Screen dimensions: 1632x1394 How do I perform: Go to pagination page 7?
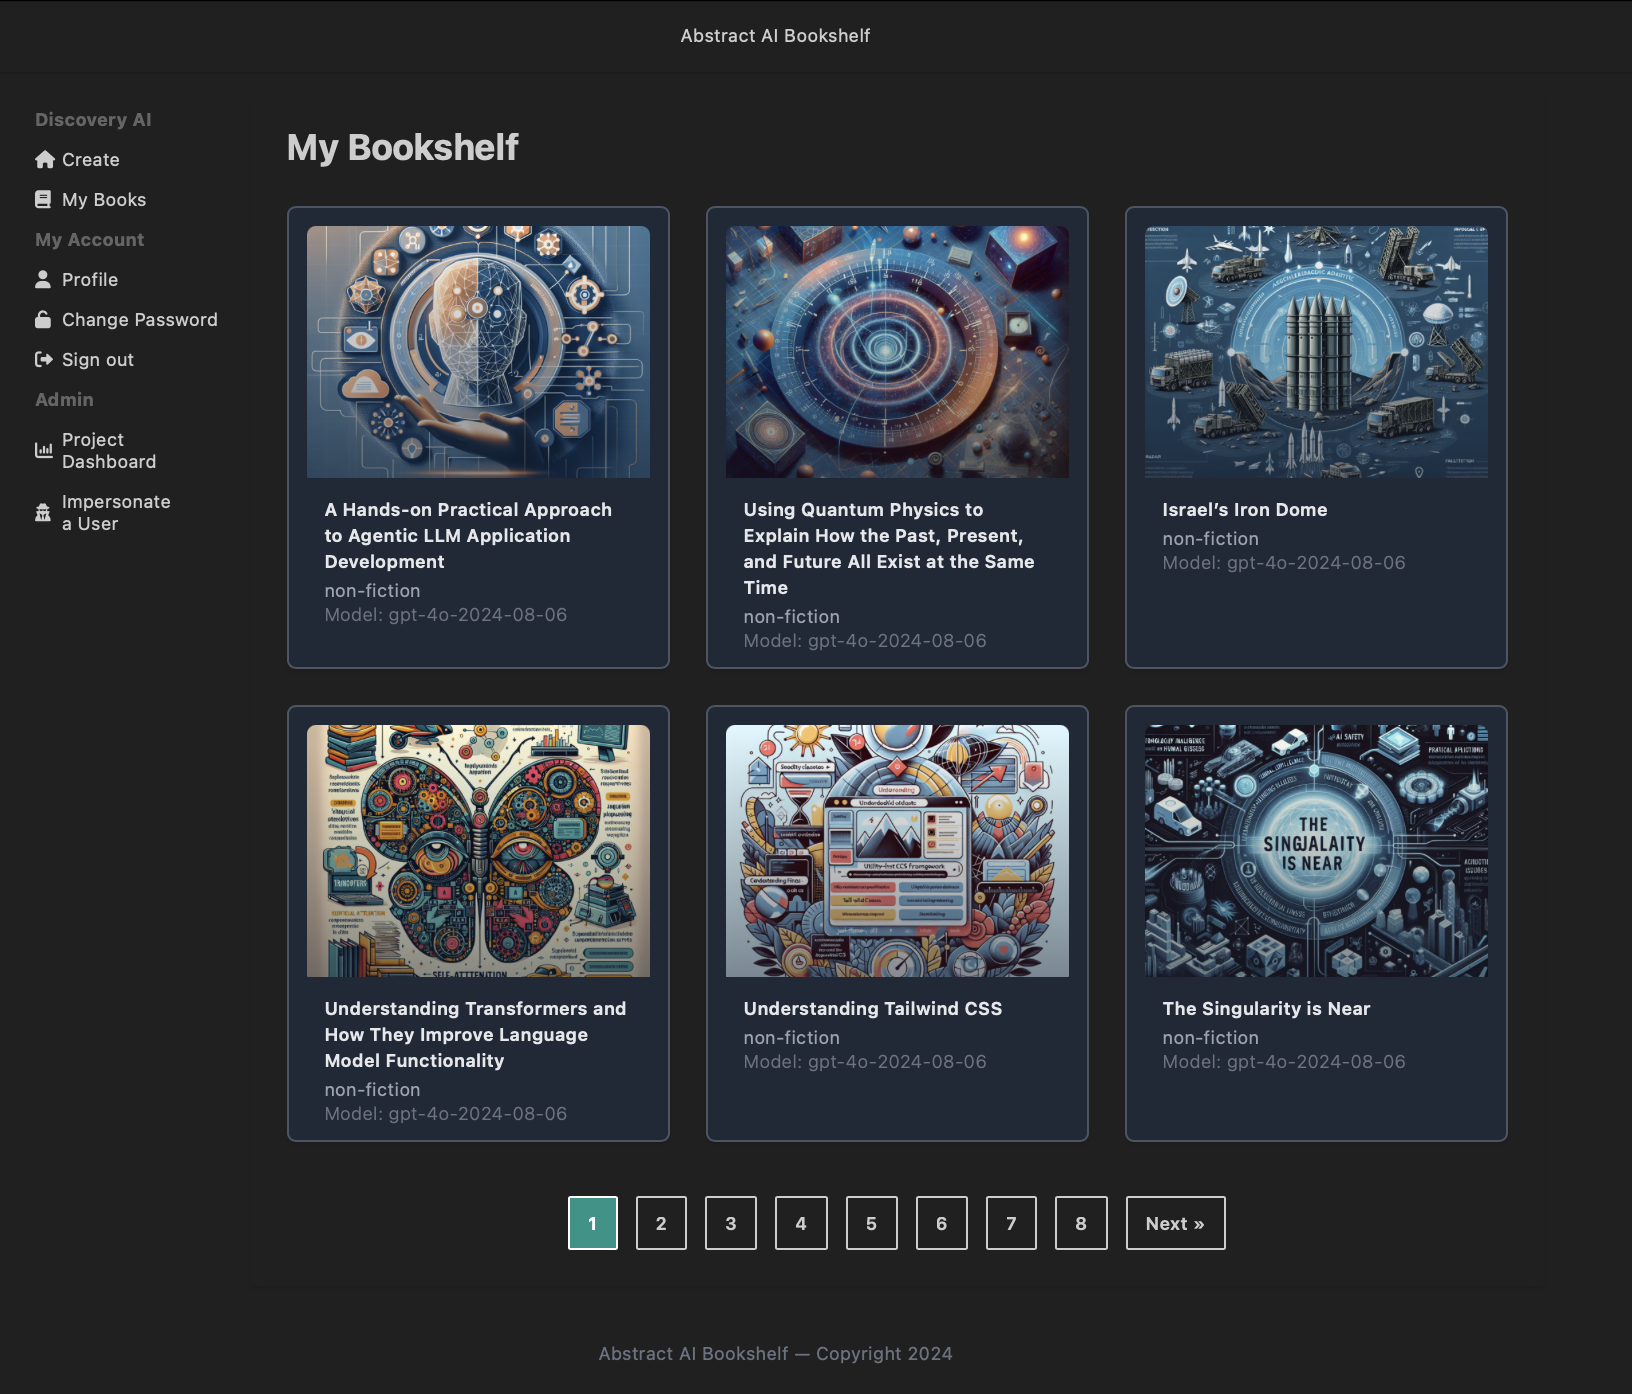(x=1011, y=1223)
